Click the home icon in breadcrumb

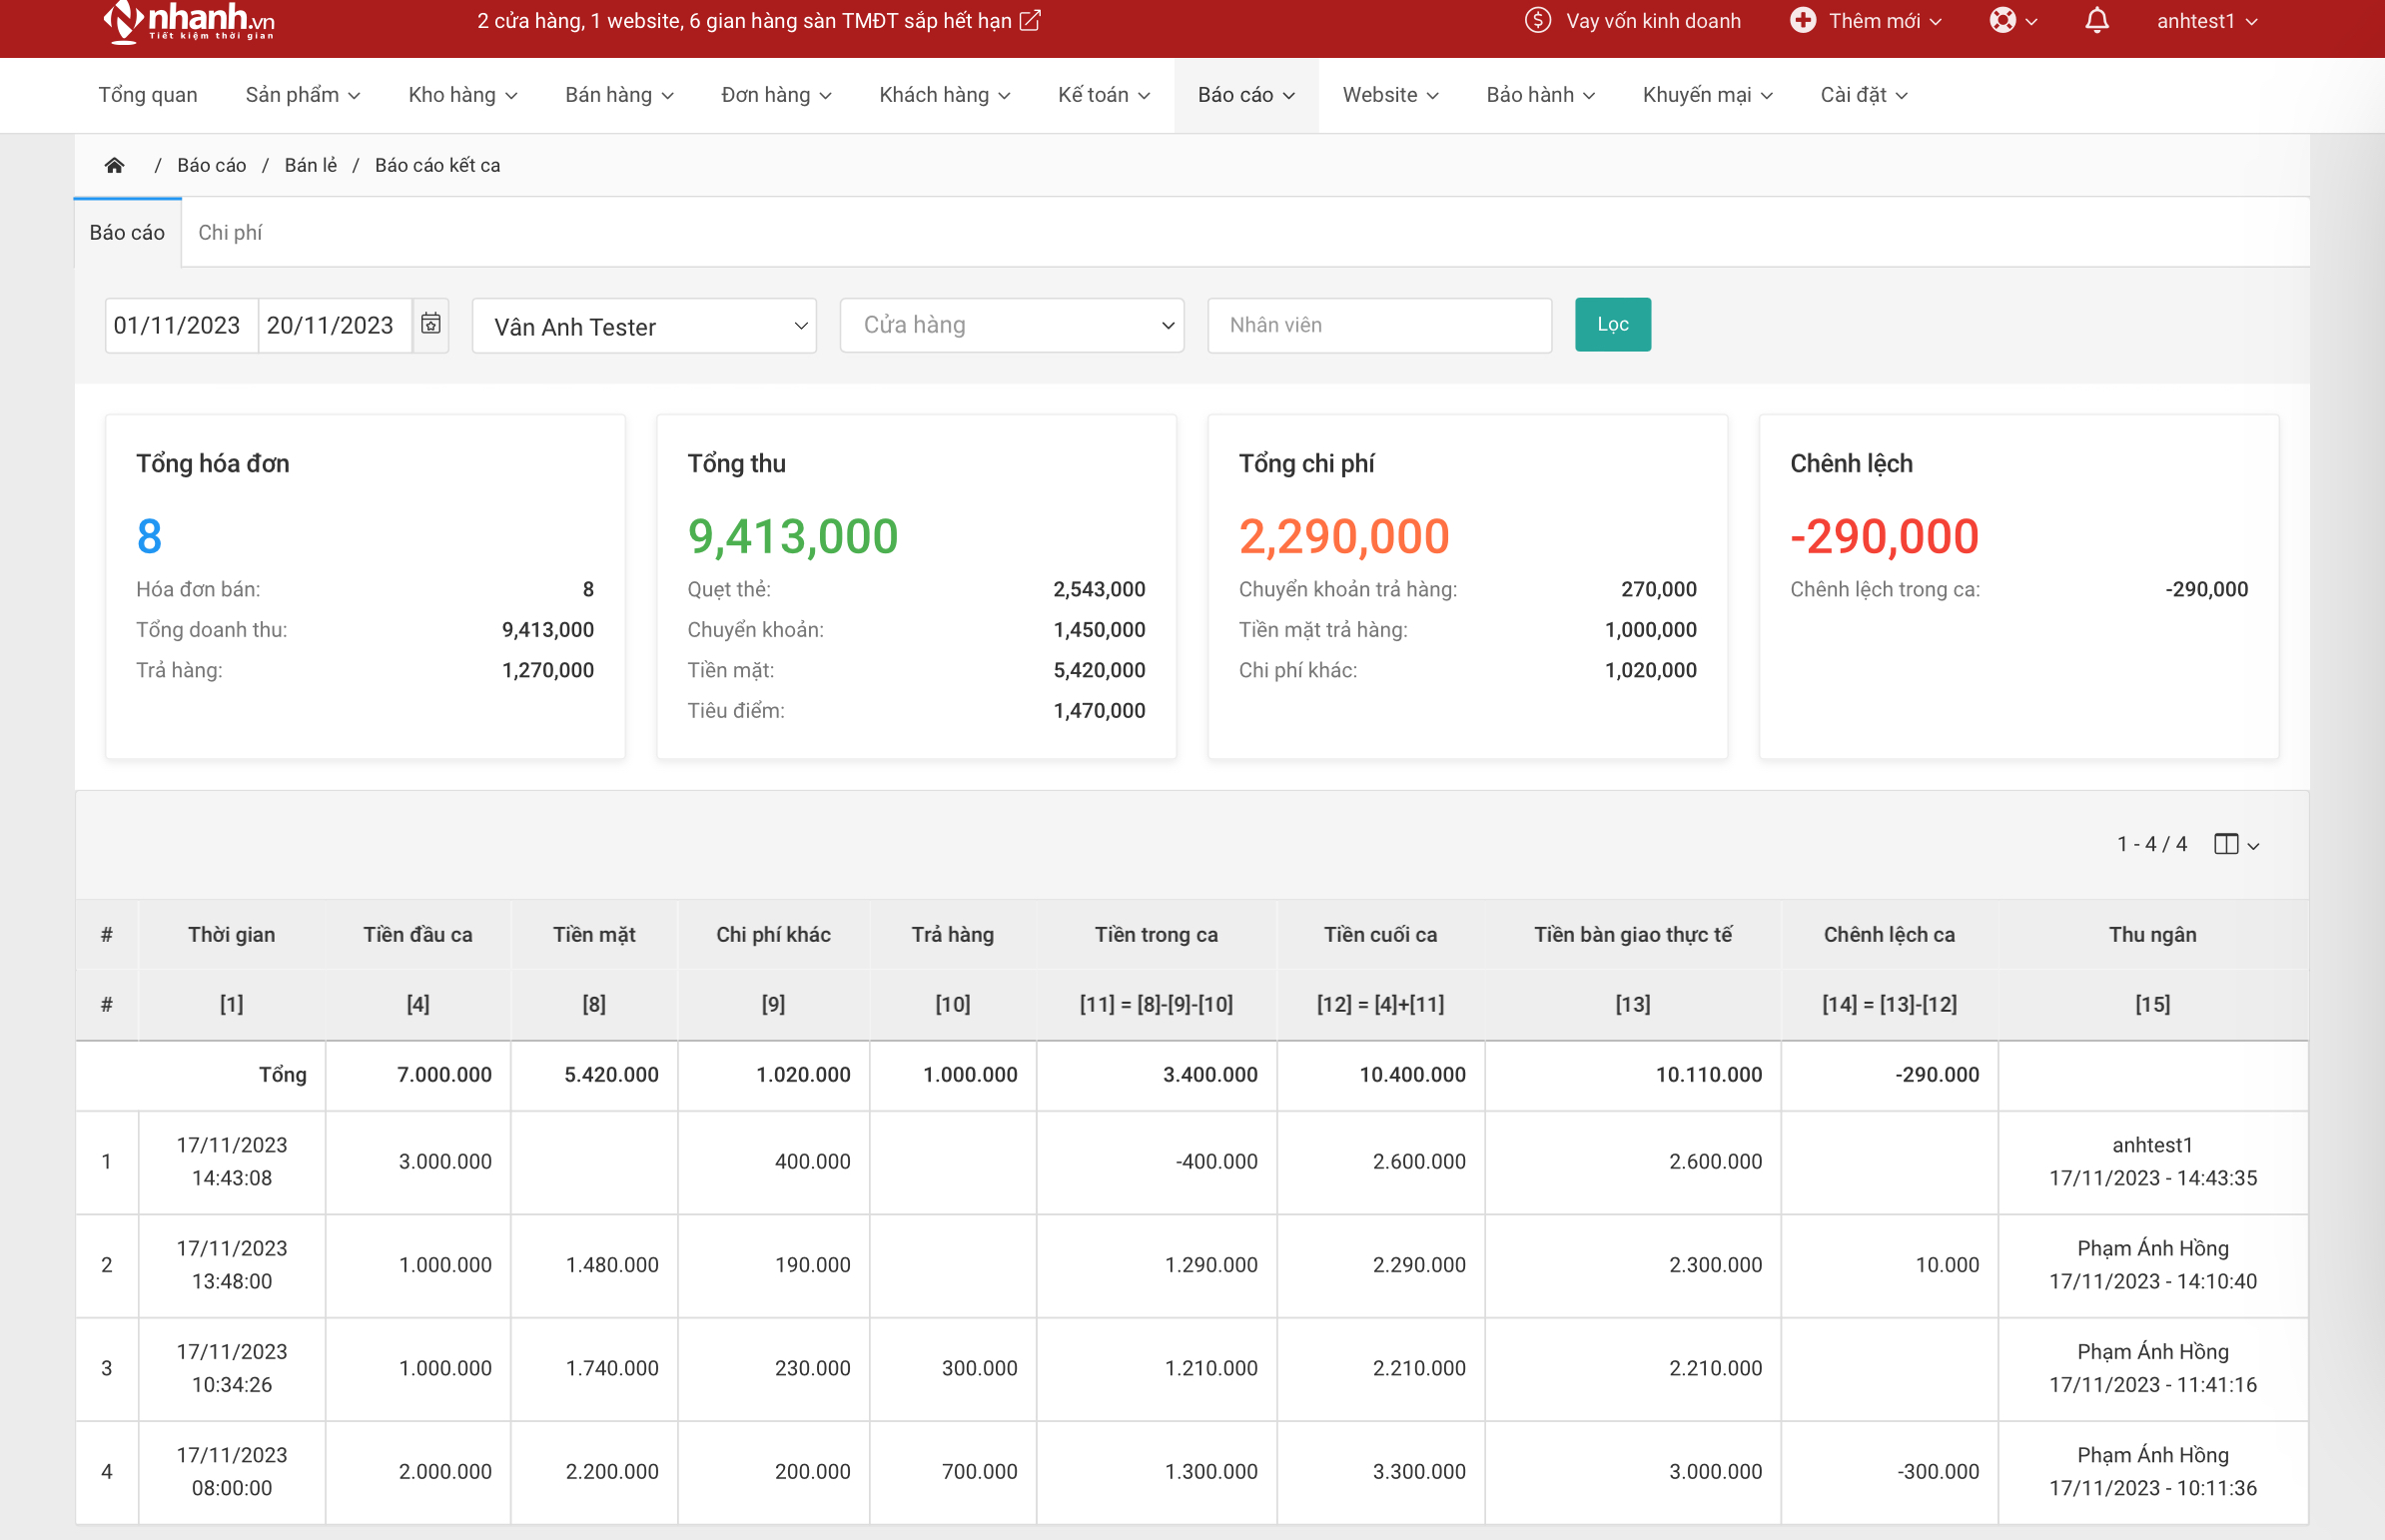tap(114, 165)
